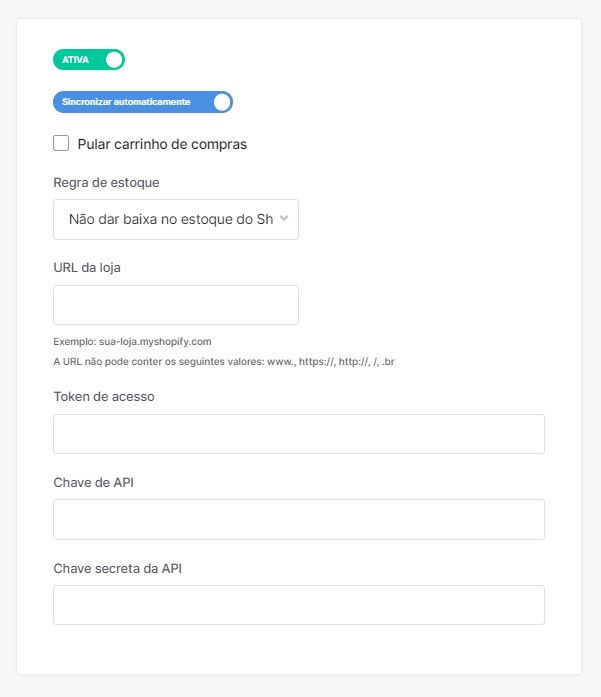Click the white knob on ATIVA toggle

point(114,60)
